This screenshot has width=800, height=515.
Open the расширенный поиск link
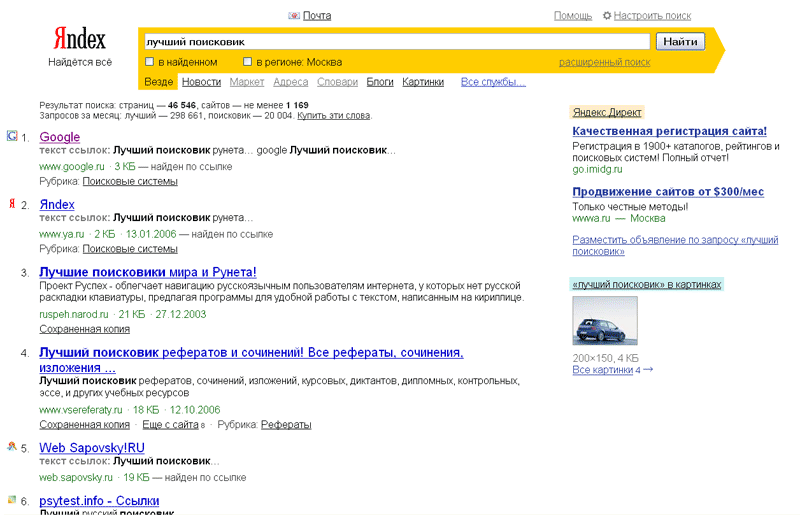[x=605, y=62]
